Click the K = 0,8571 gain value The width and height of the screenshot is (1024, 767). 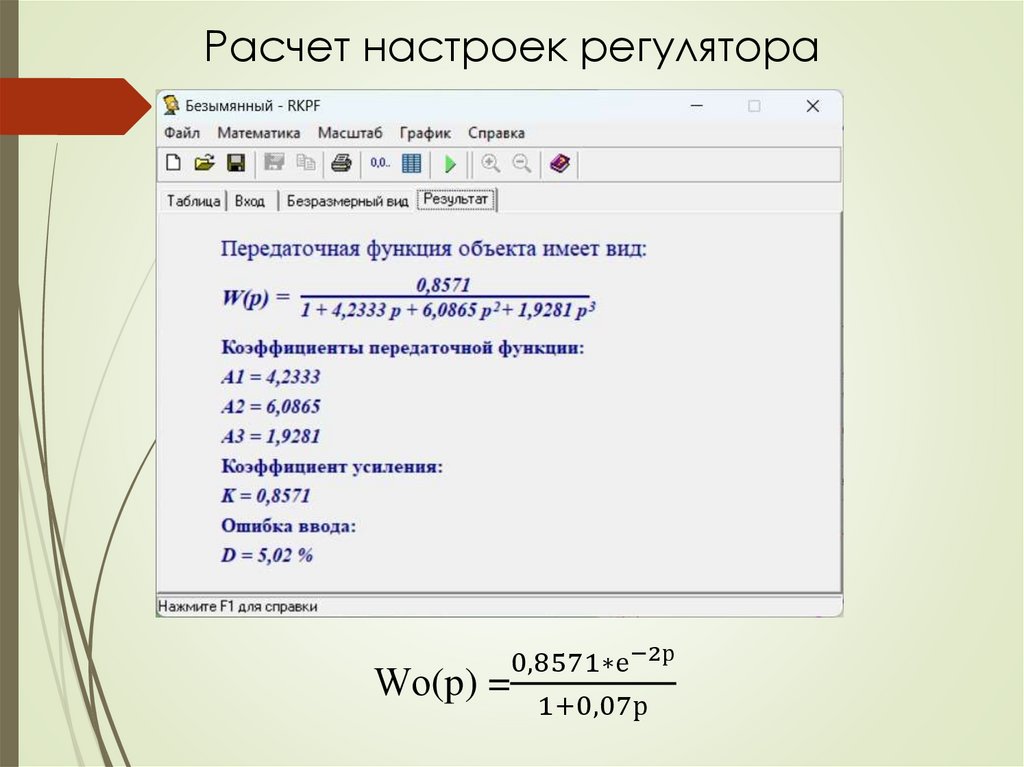point(265,495)
